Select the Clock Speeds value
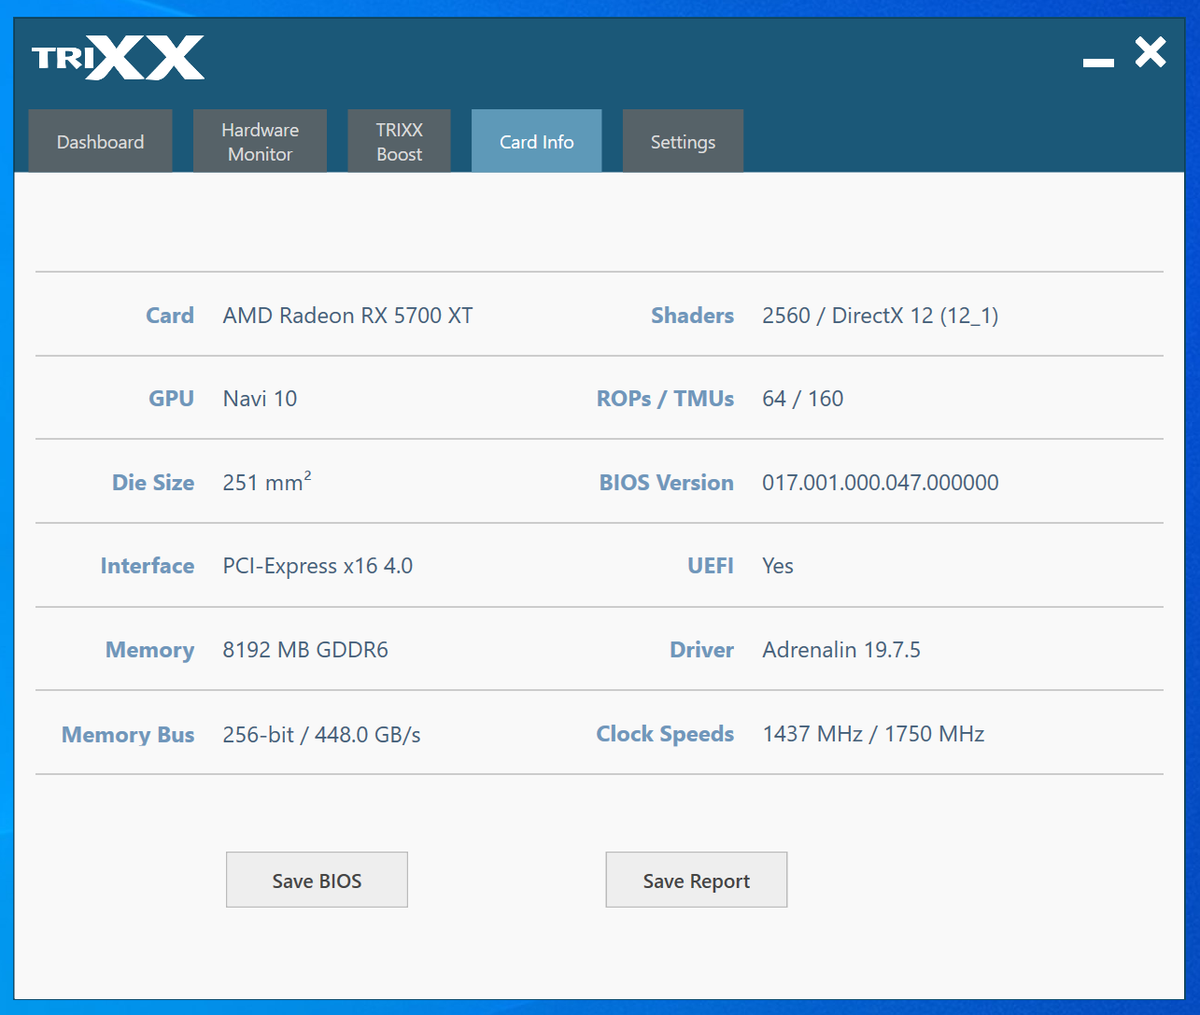The width and height of the screenshot is (1200, 1015). (873, 733)
